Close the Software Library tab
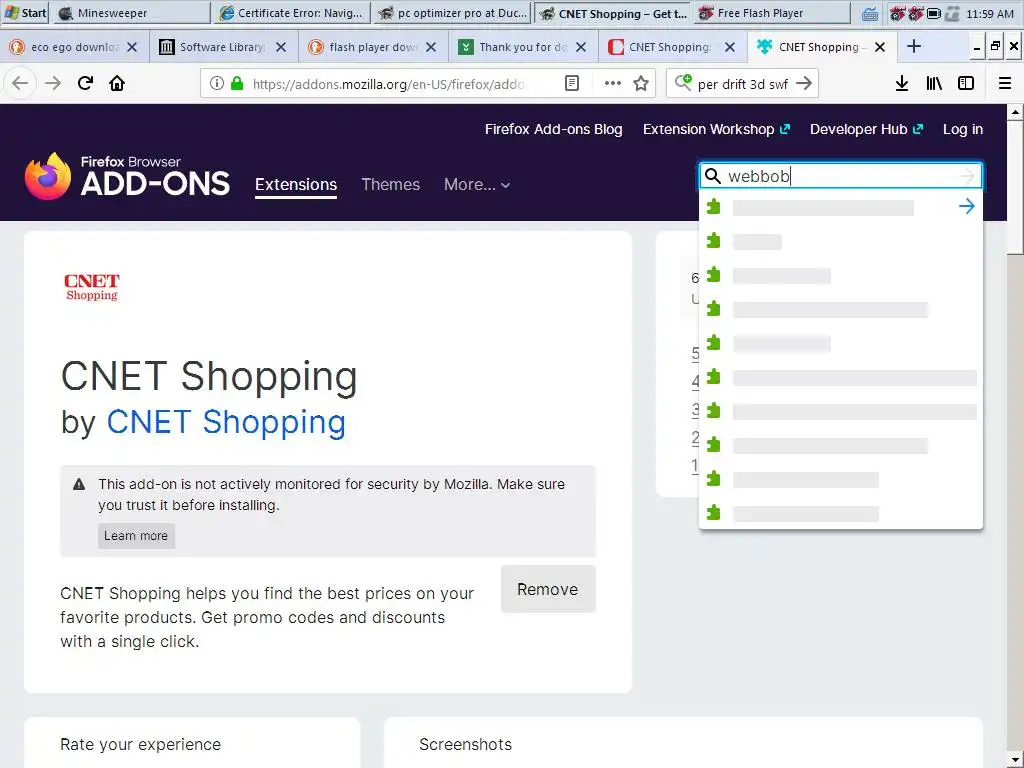This screenshot has width=1024, height=768. pyautogui.click(x=281, y=47)
